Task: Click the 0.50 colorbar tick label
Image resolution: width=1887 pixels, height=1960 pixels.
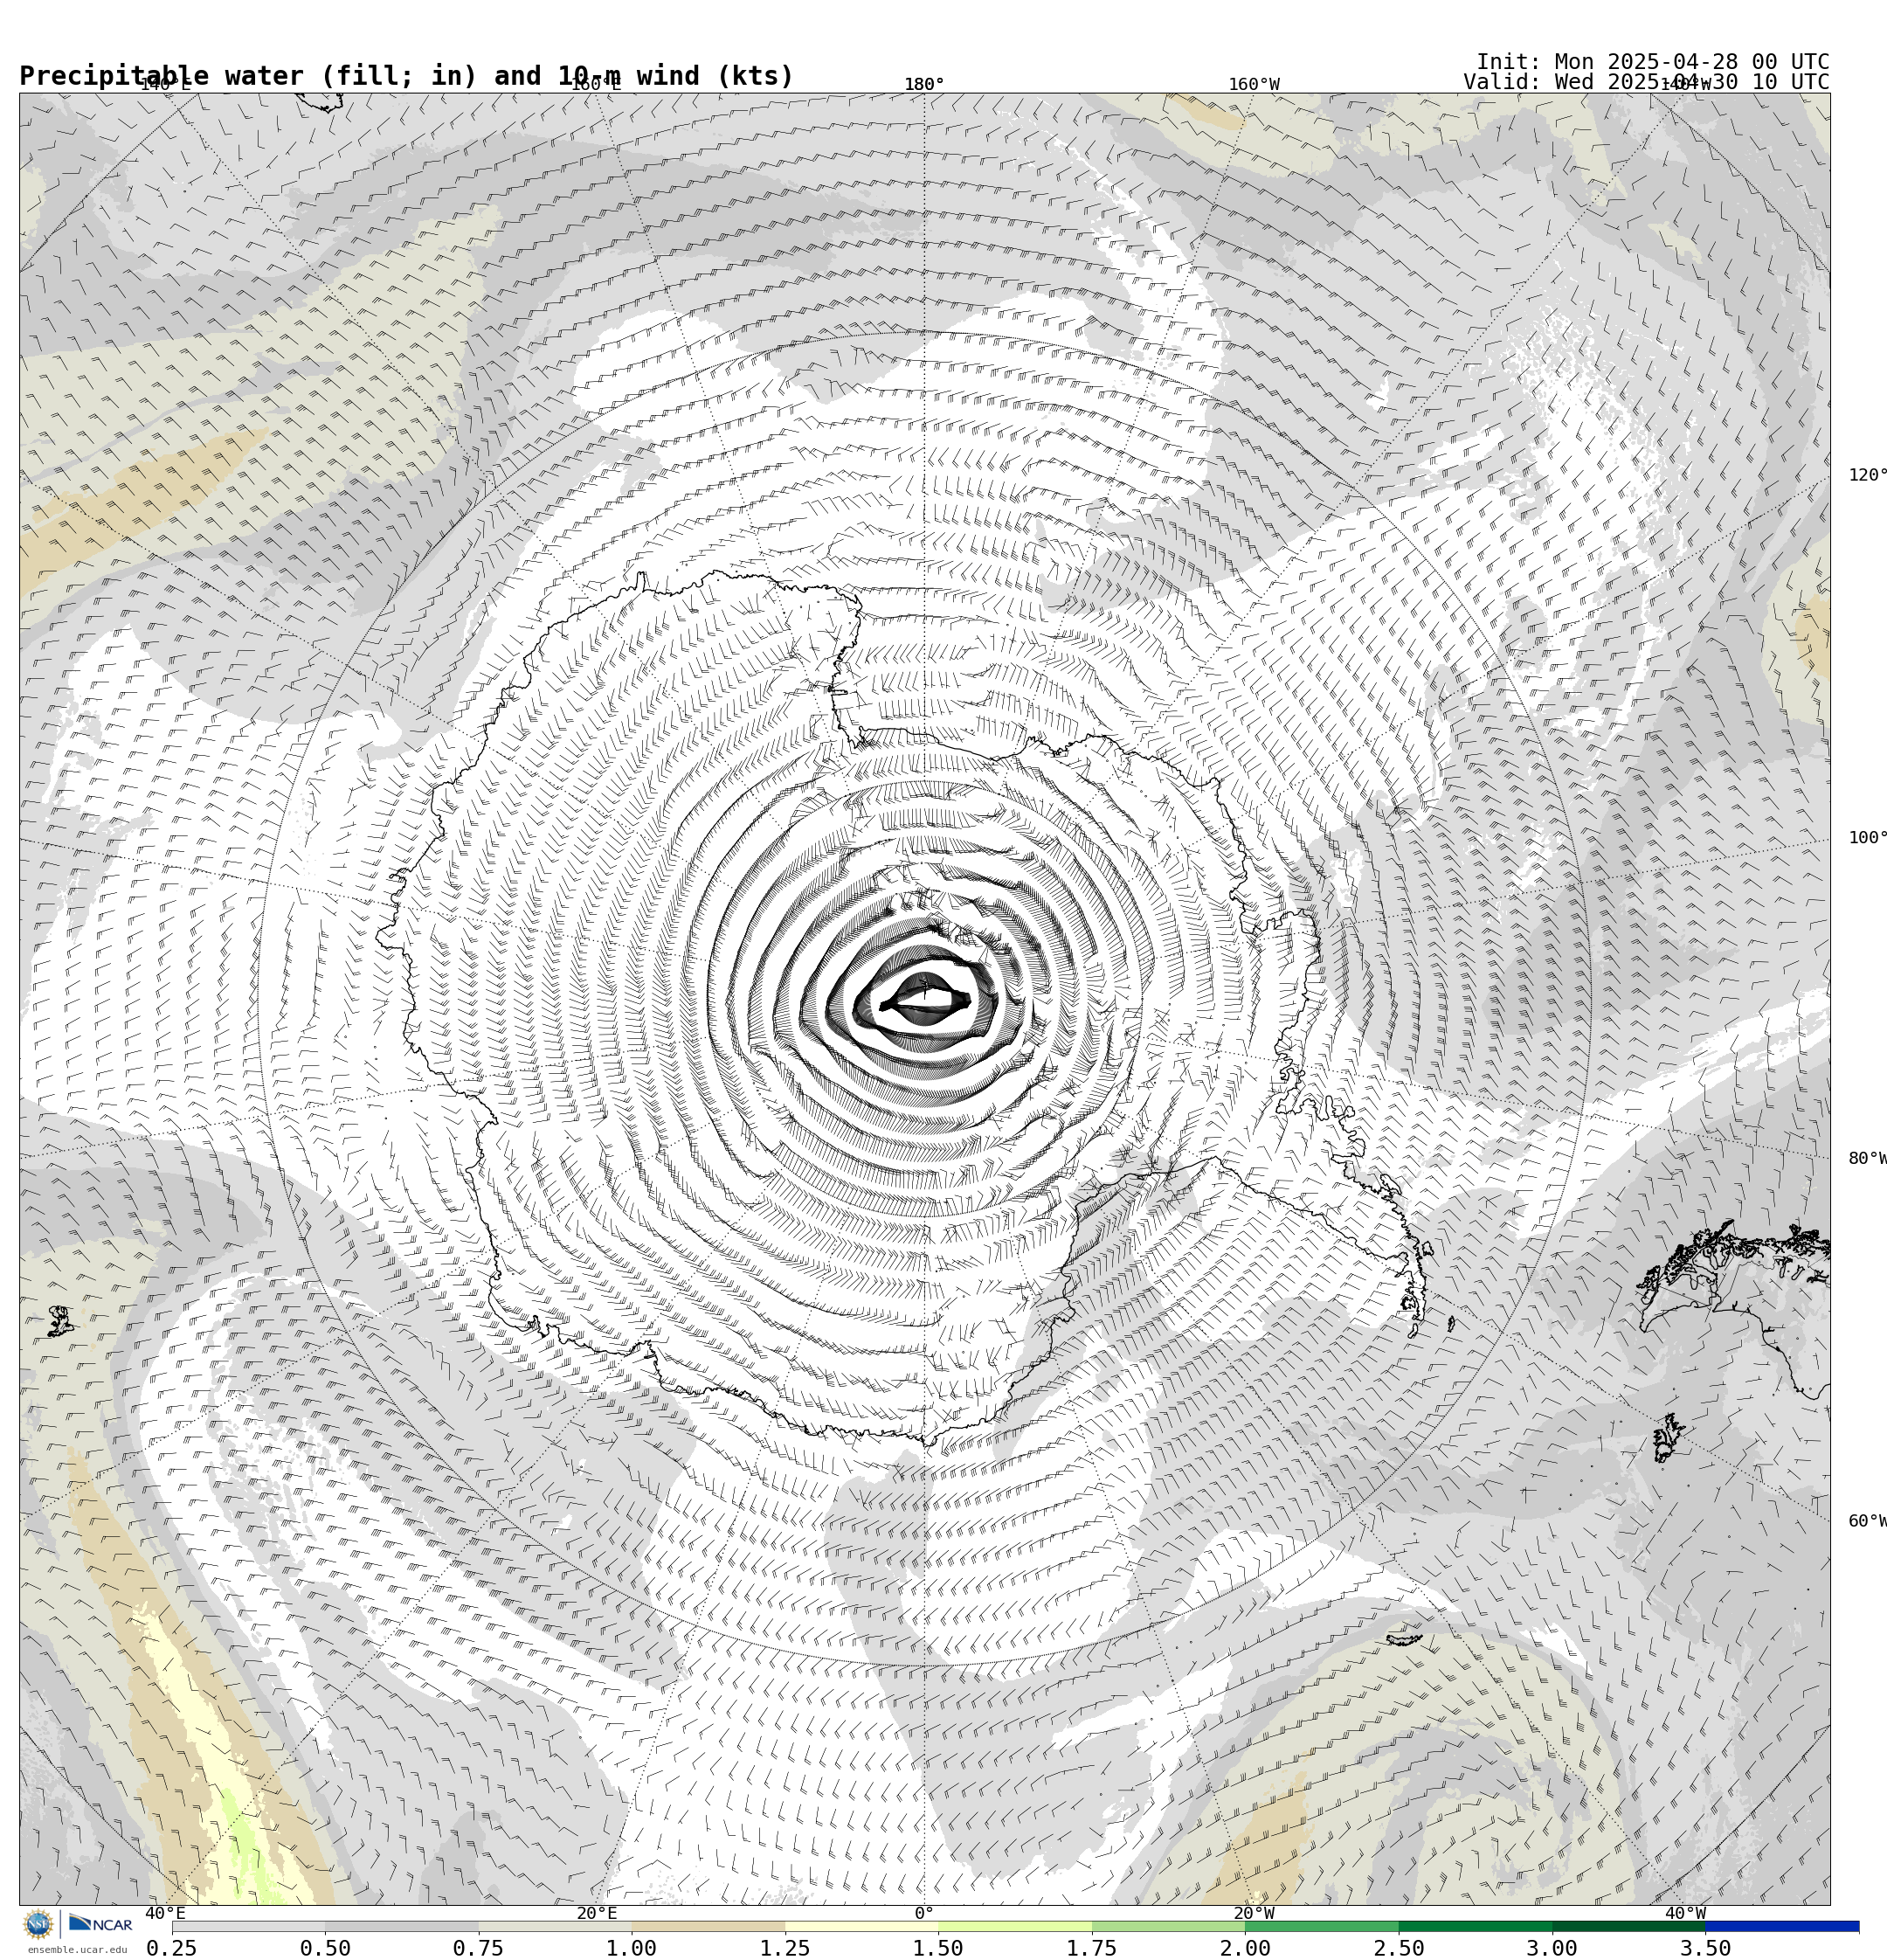Action: pyautogui.click(x=325, y=1948)
